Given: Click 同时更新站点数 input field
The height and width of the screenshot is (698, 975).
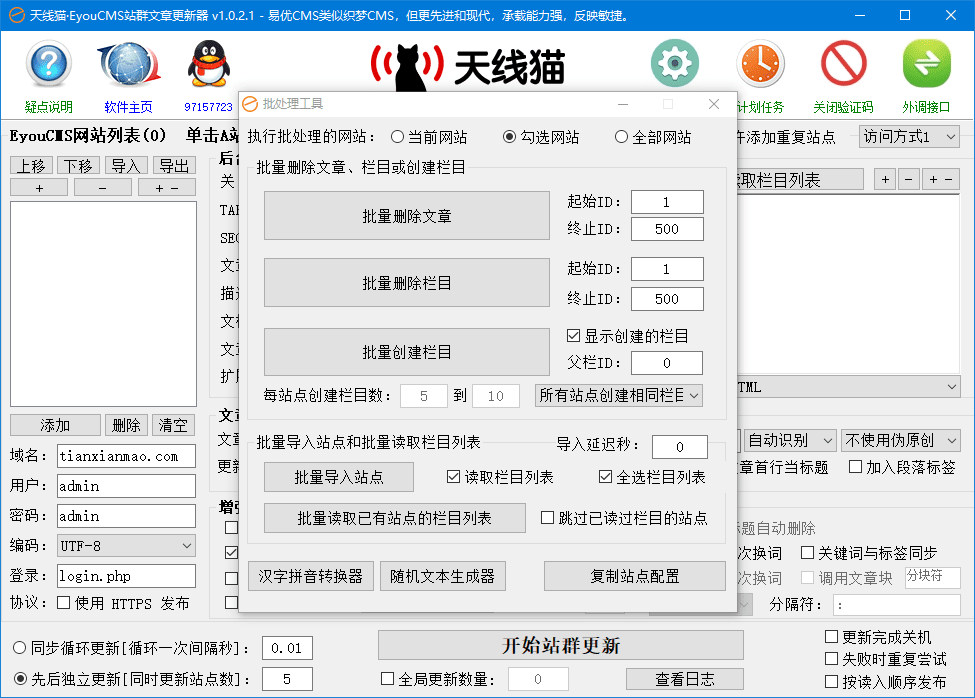Looking at the screenshot, I should [x=287, y=679].
